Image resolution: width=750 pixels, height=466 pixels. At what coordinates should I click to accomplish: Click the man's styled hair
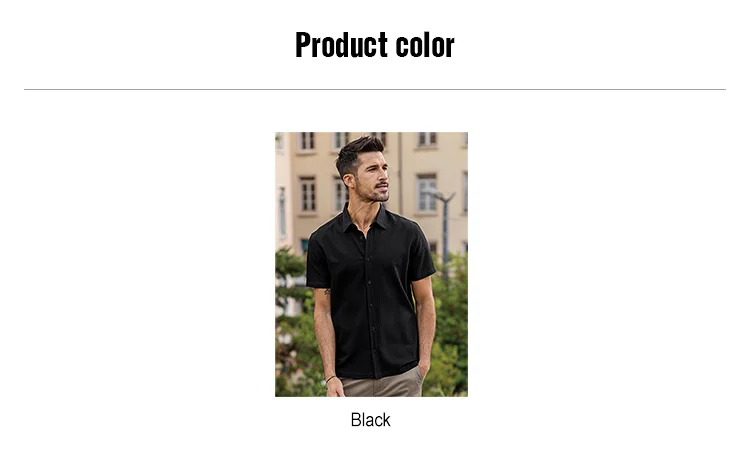(x=358, y=153)
